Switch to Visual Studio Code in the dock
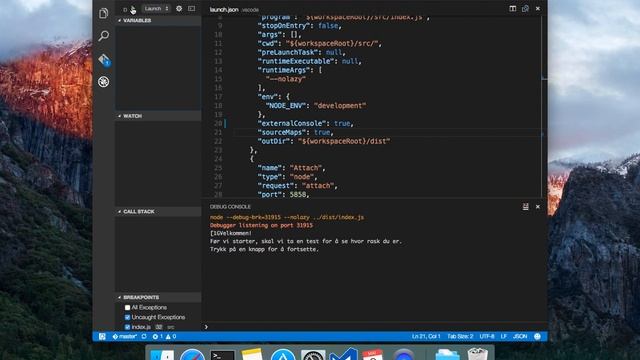Viewport: 640px width, 360px height. 344,354
